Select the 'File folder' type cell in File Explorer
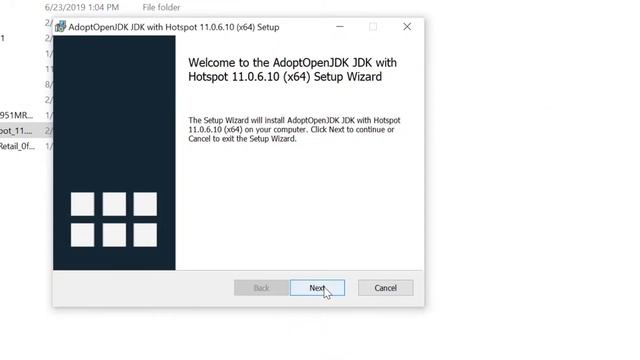 pos(161,7)
